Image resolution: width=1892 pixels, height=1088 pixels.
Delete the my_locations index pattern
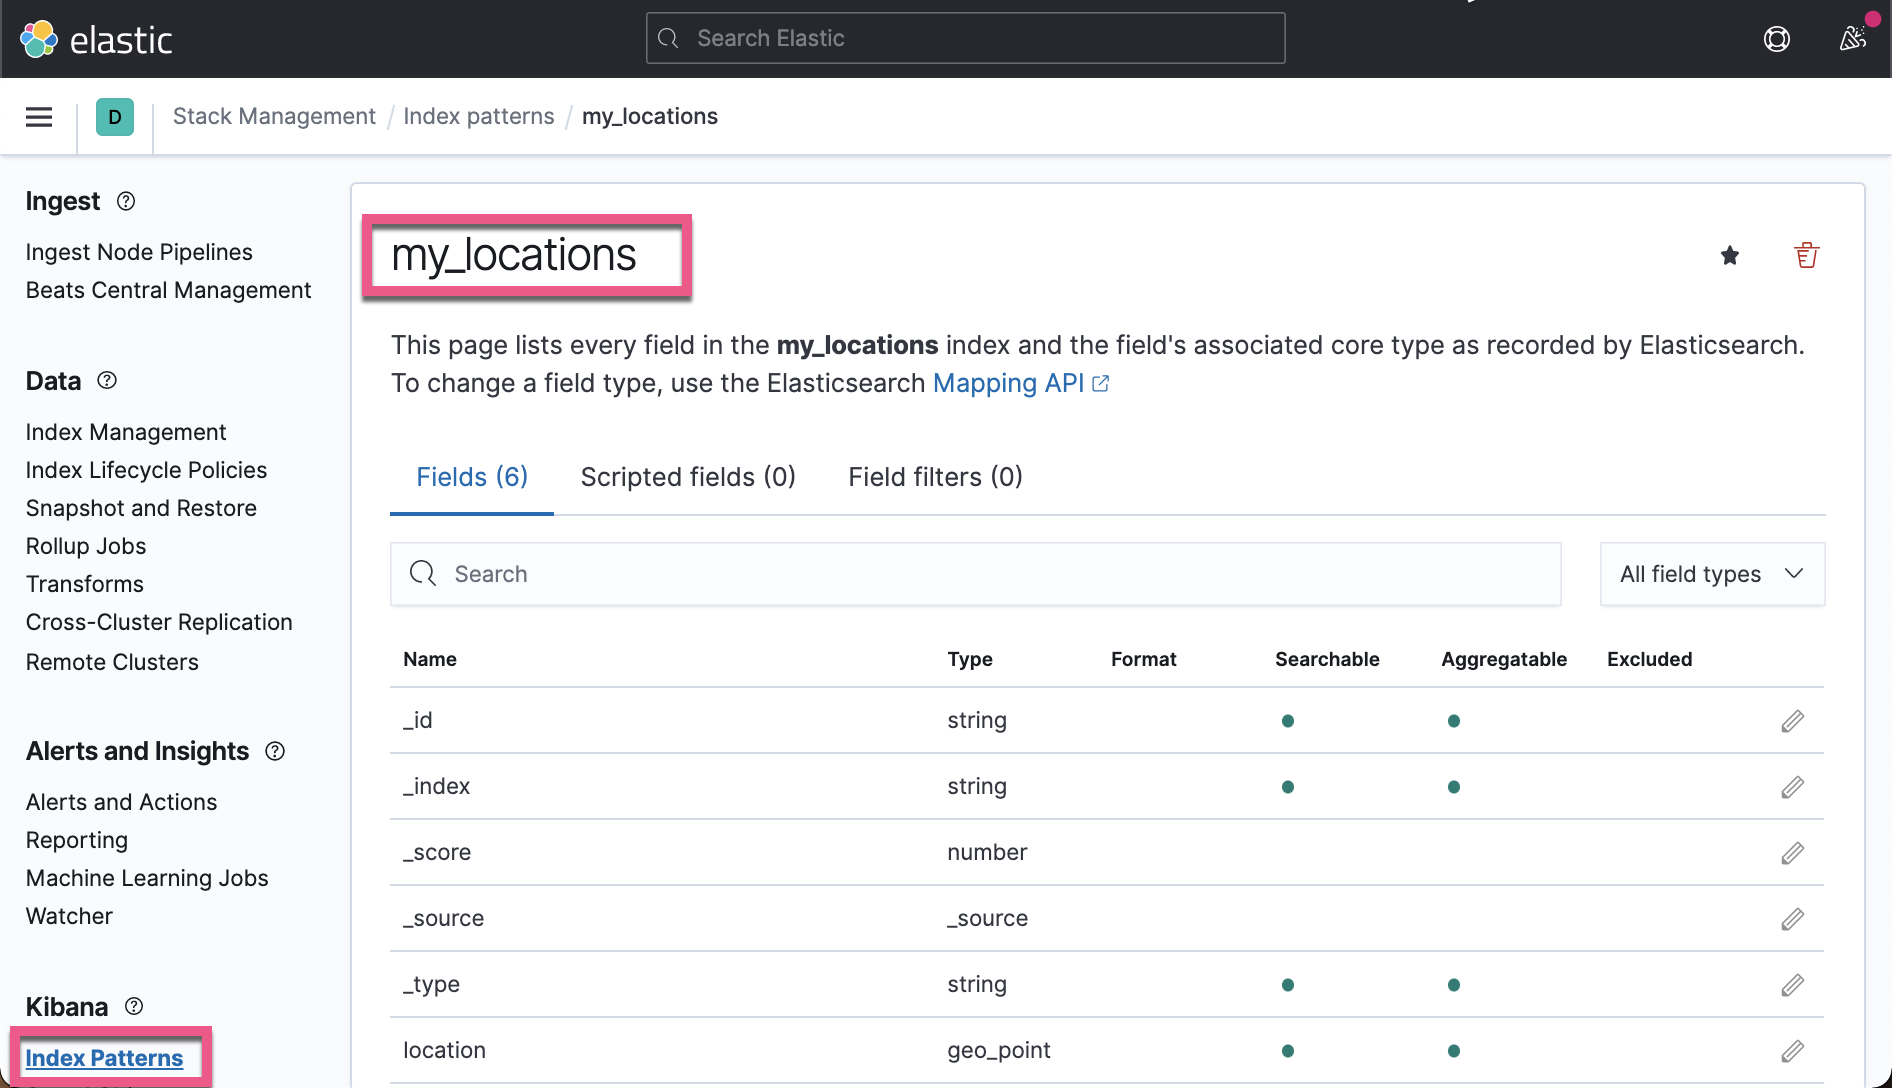[1806, 255]
